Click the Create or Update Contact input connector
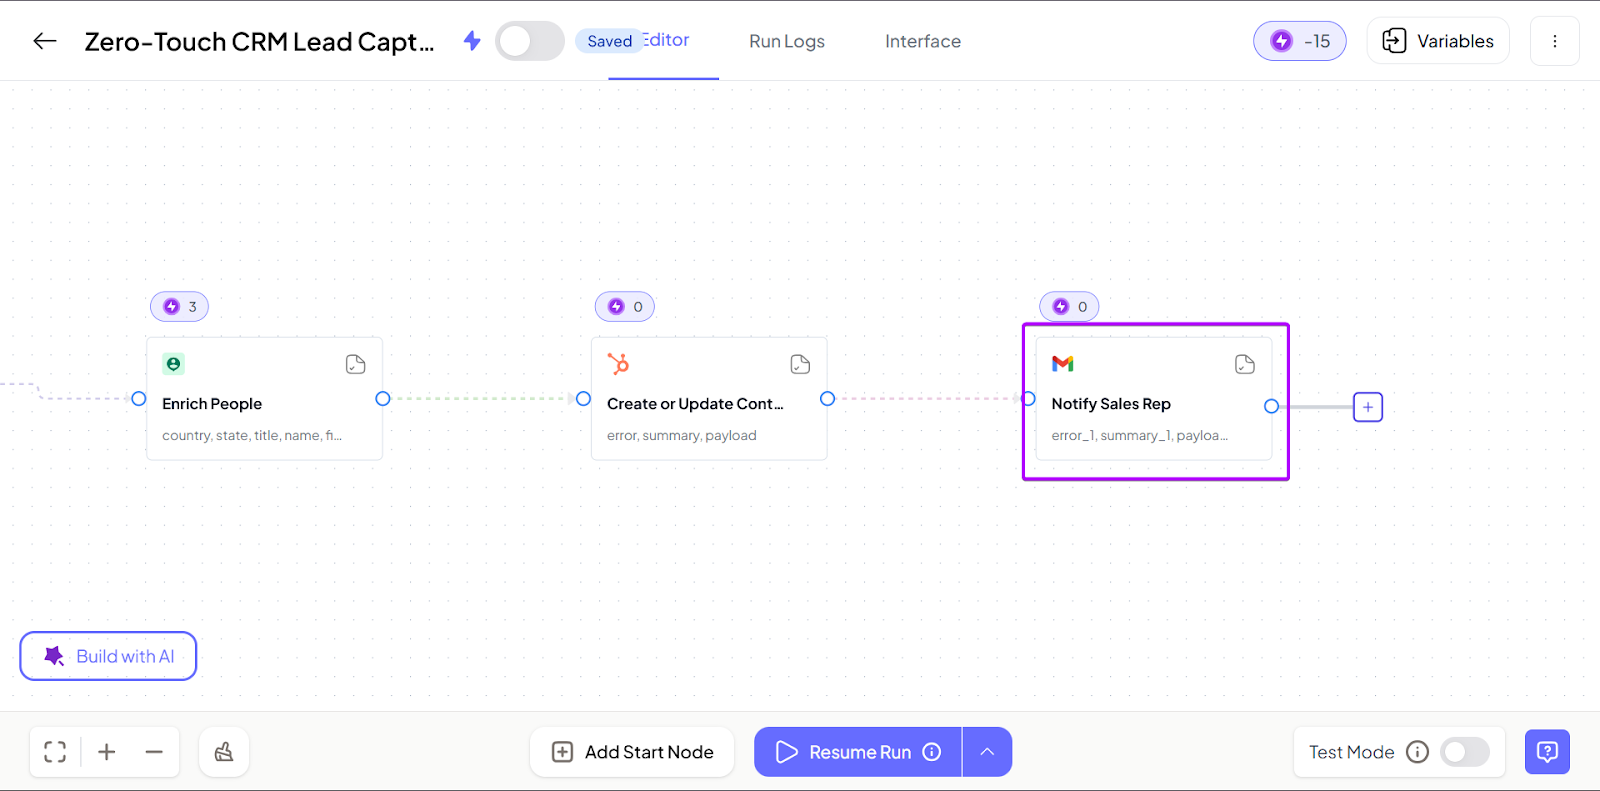Screen dimensions: 1600x791 click(584, 399)
